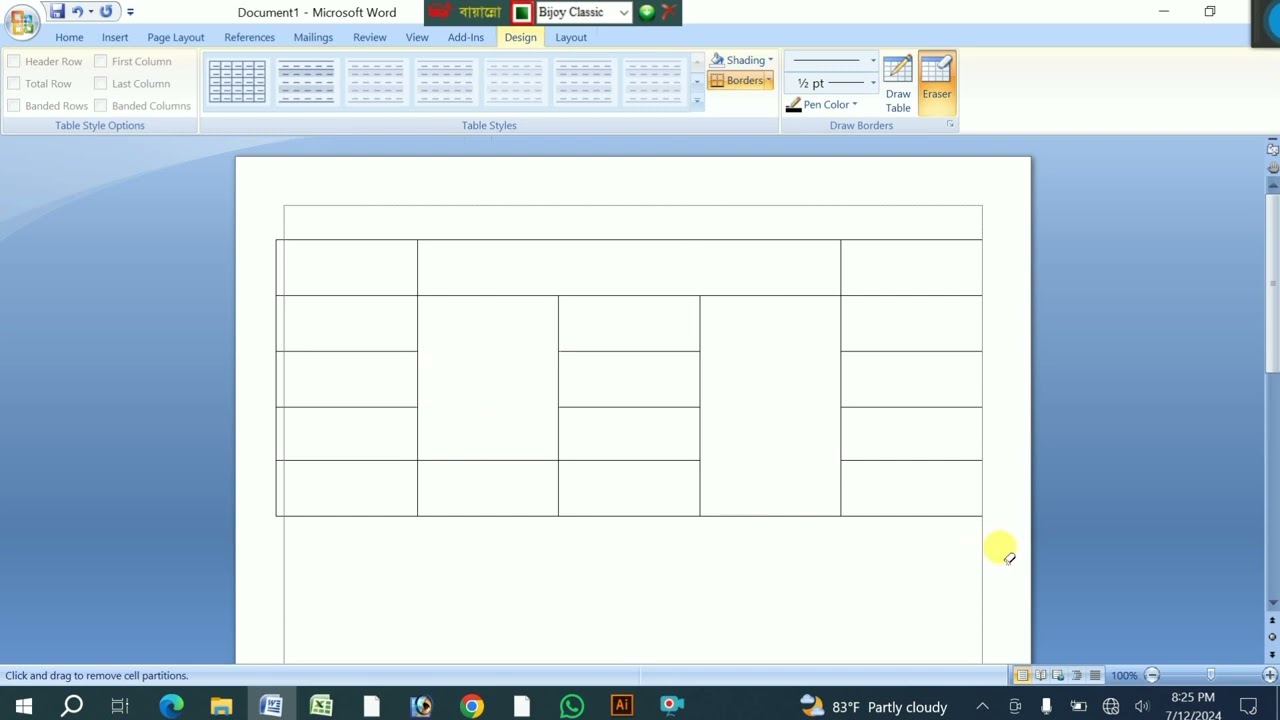Open File Explorer from the taskbar
Viewport: 1280px width, 720px height.
pos(221,706)
